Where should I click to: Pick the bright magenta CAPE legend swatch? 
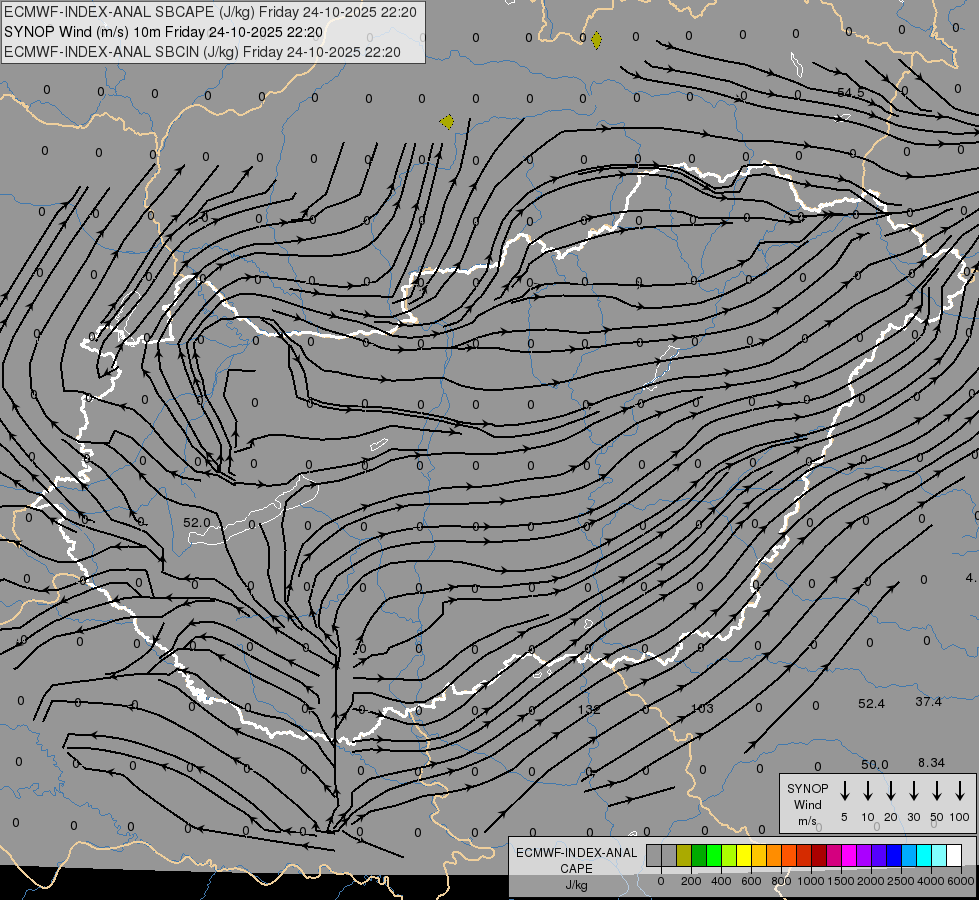849,855
